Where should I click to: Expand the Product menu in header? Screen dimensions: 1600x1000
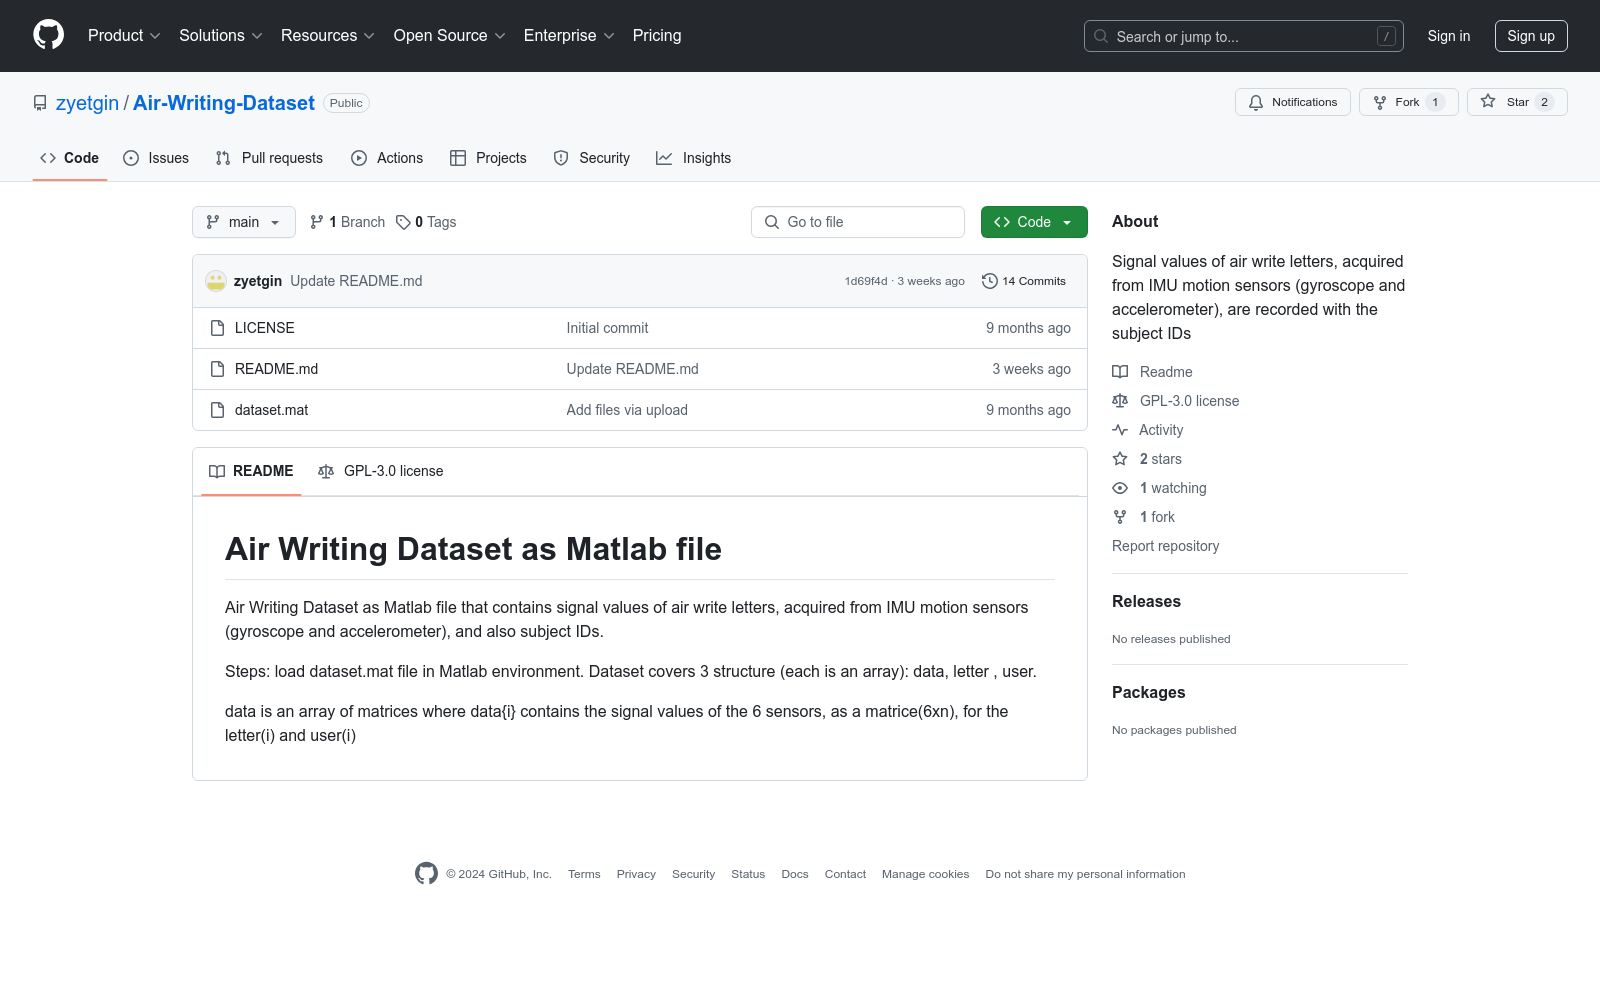click(x=124, y=35)
